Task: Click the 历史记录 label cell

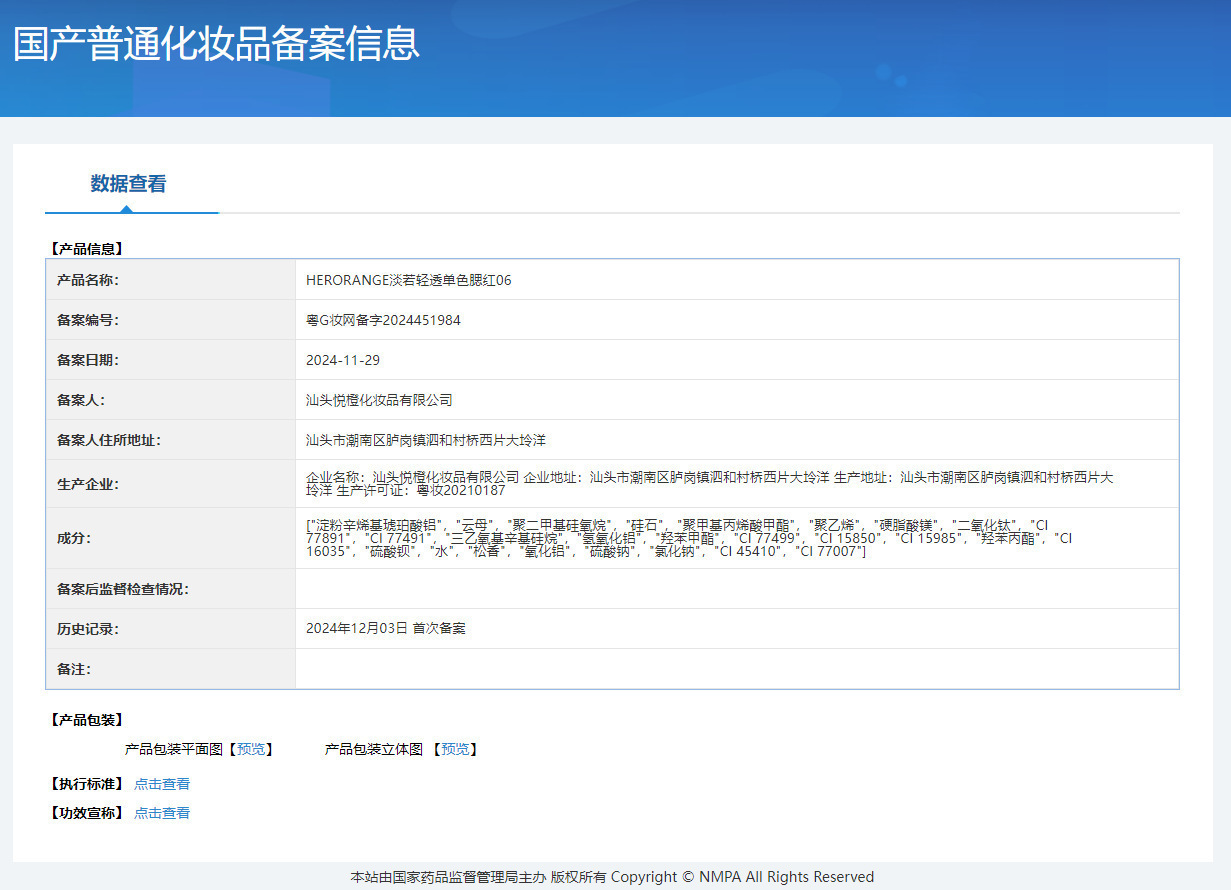Action: (171, 629)
